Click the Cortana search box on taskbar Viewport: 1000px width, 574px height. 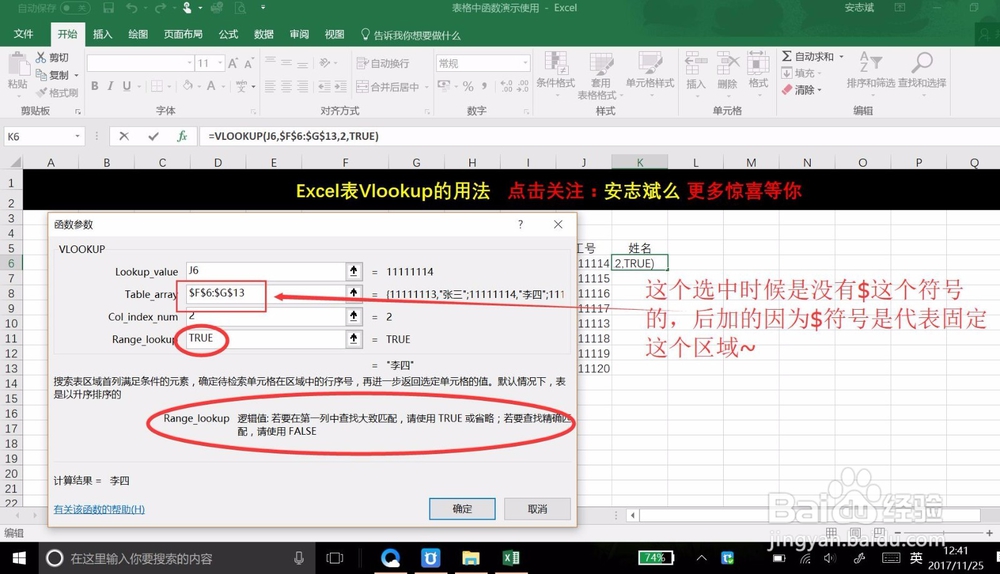coord(177,558)
